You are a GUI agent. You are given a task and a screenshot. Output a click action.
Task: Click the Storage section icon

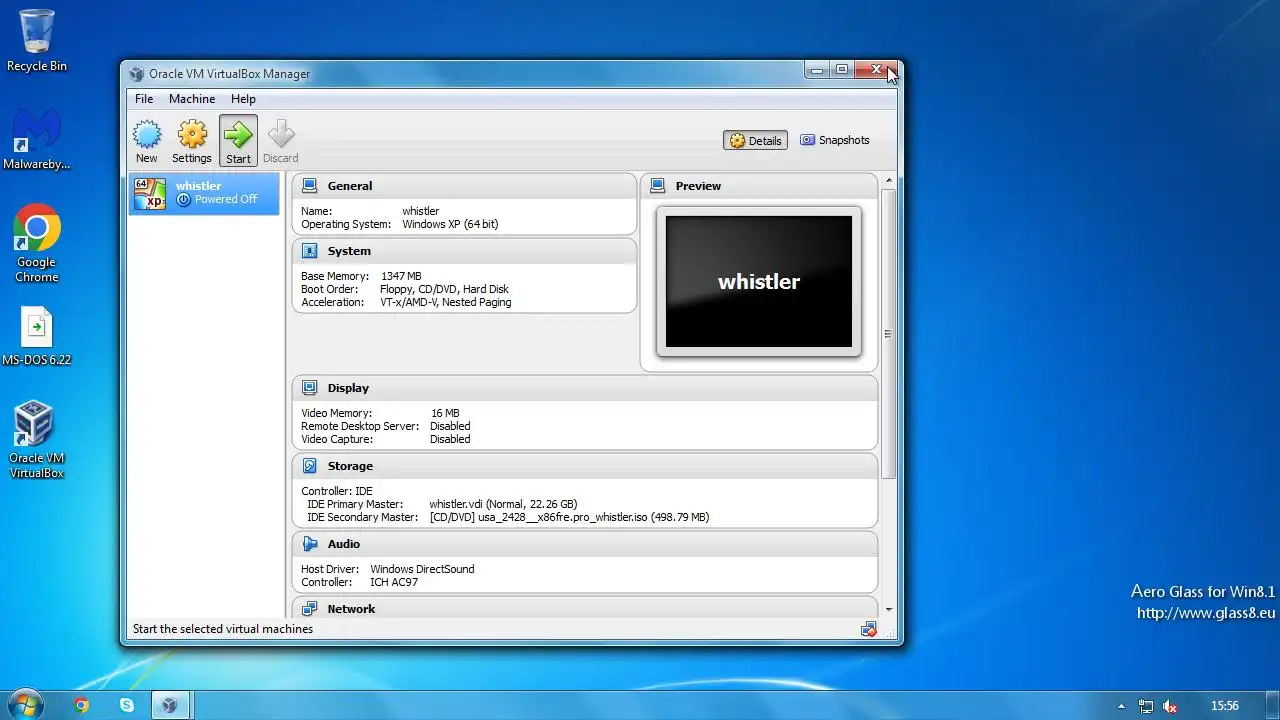[310, 466]
